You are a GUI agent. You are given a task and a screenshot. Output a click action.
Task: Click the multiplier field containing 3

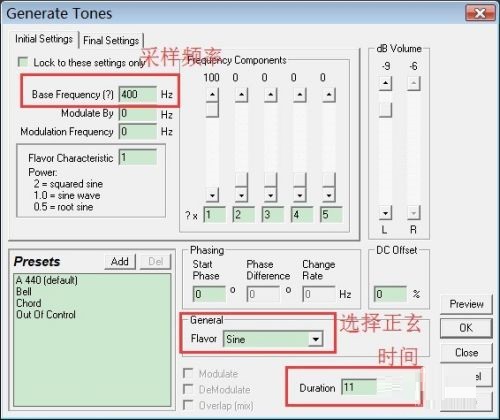pos(273,215)
